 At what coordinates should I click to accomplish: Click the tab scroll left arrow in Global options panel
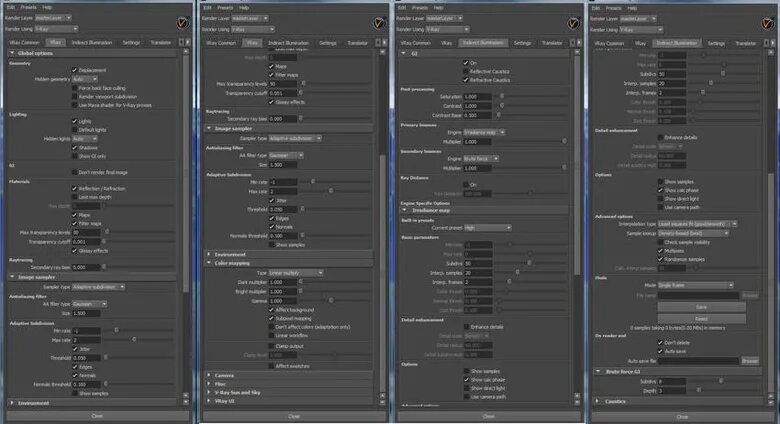tap(181, 42)
